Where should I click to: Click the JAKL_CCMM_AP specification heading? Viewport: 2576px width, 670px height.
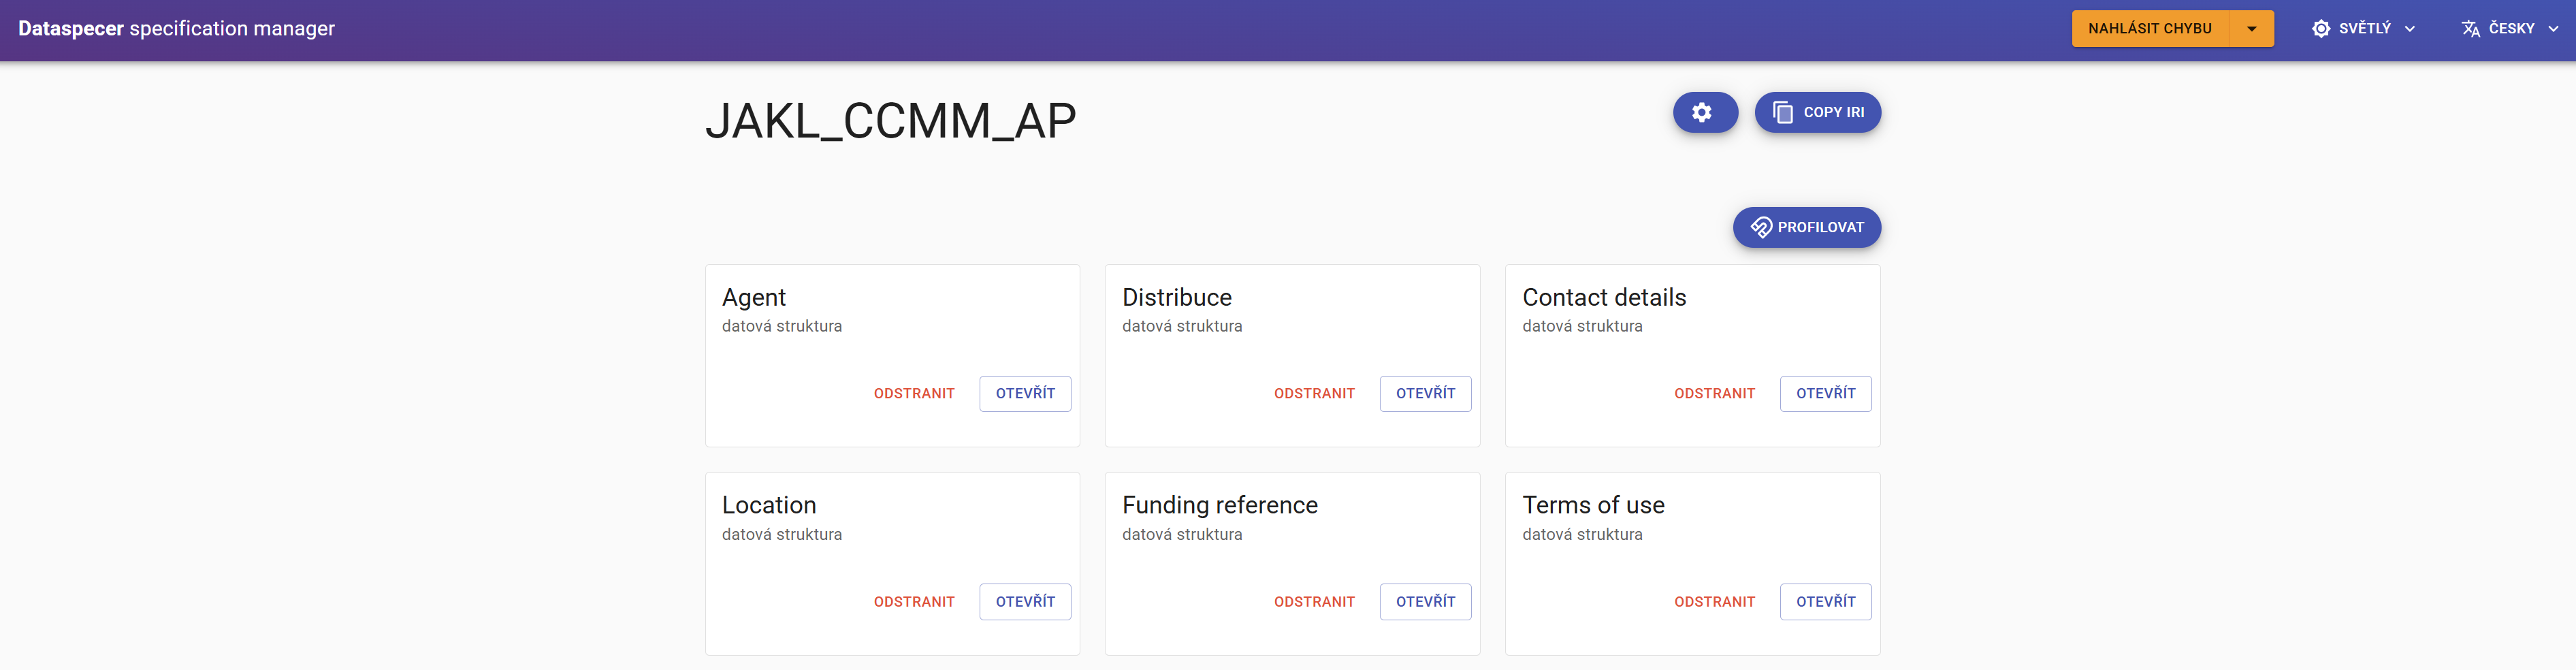(x=890, y=121)
